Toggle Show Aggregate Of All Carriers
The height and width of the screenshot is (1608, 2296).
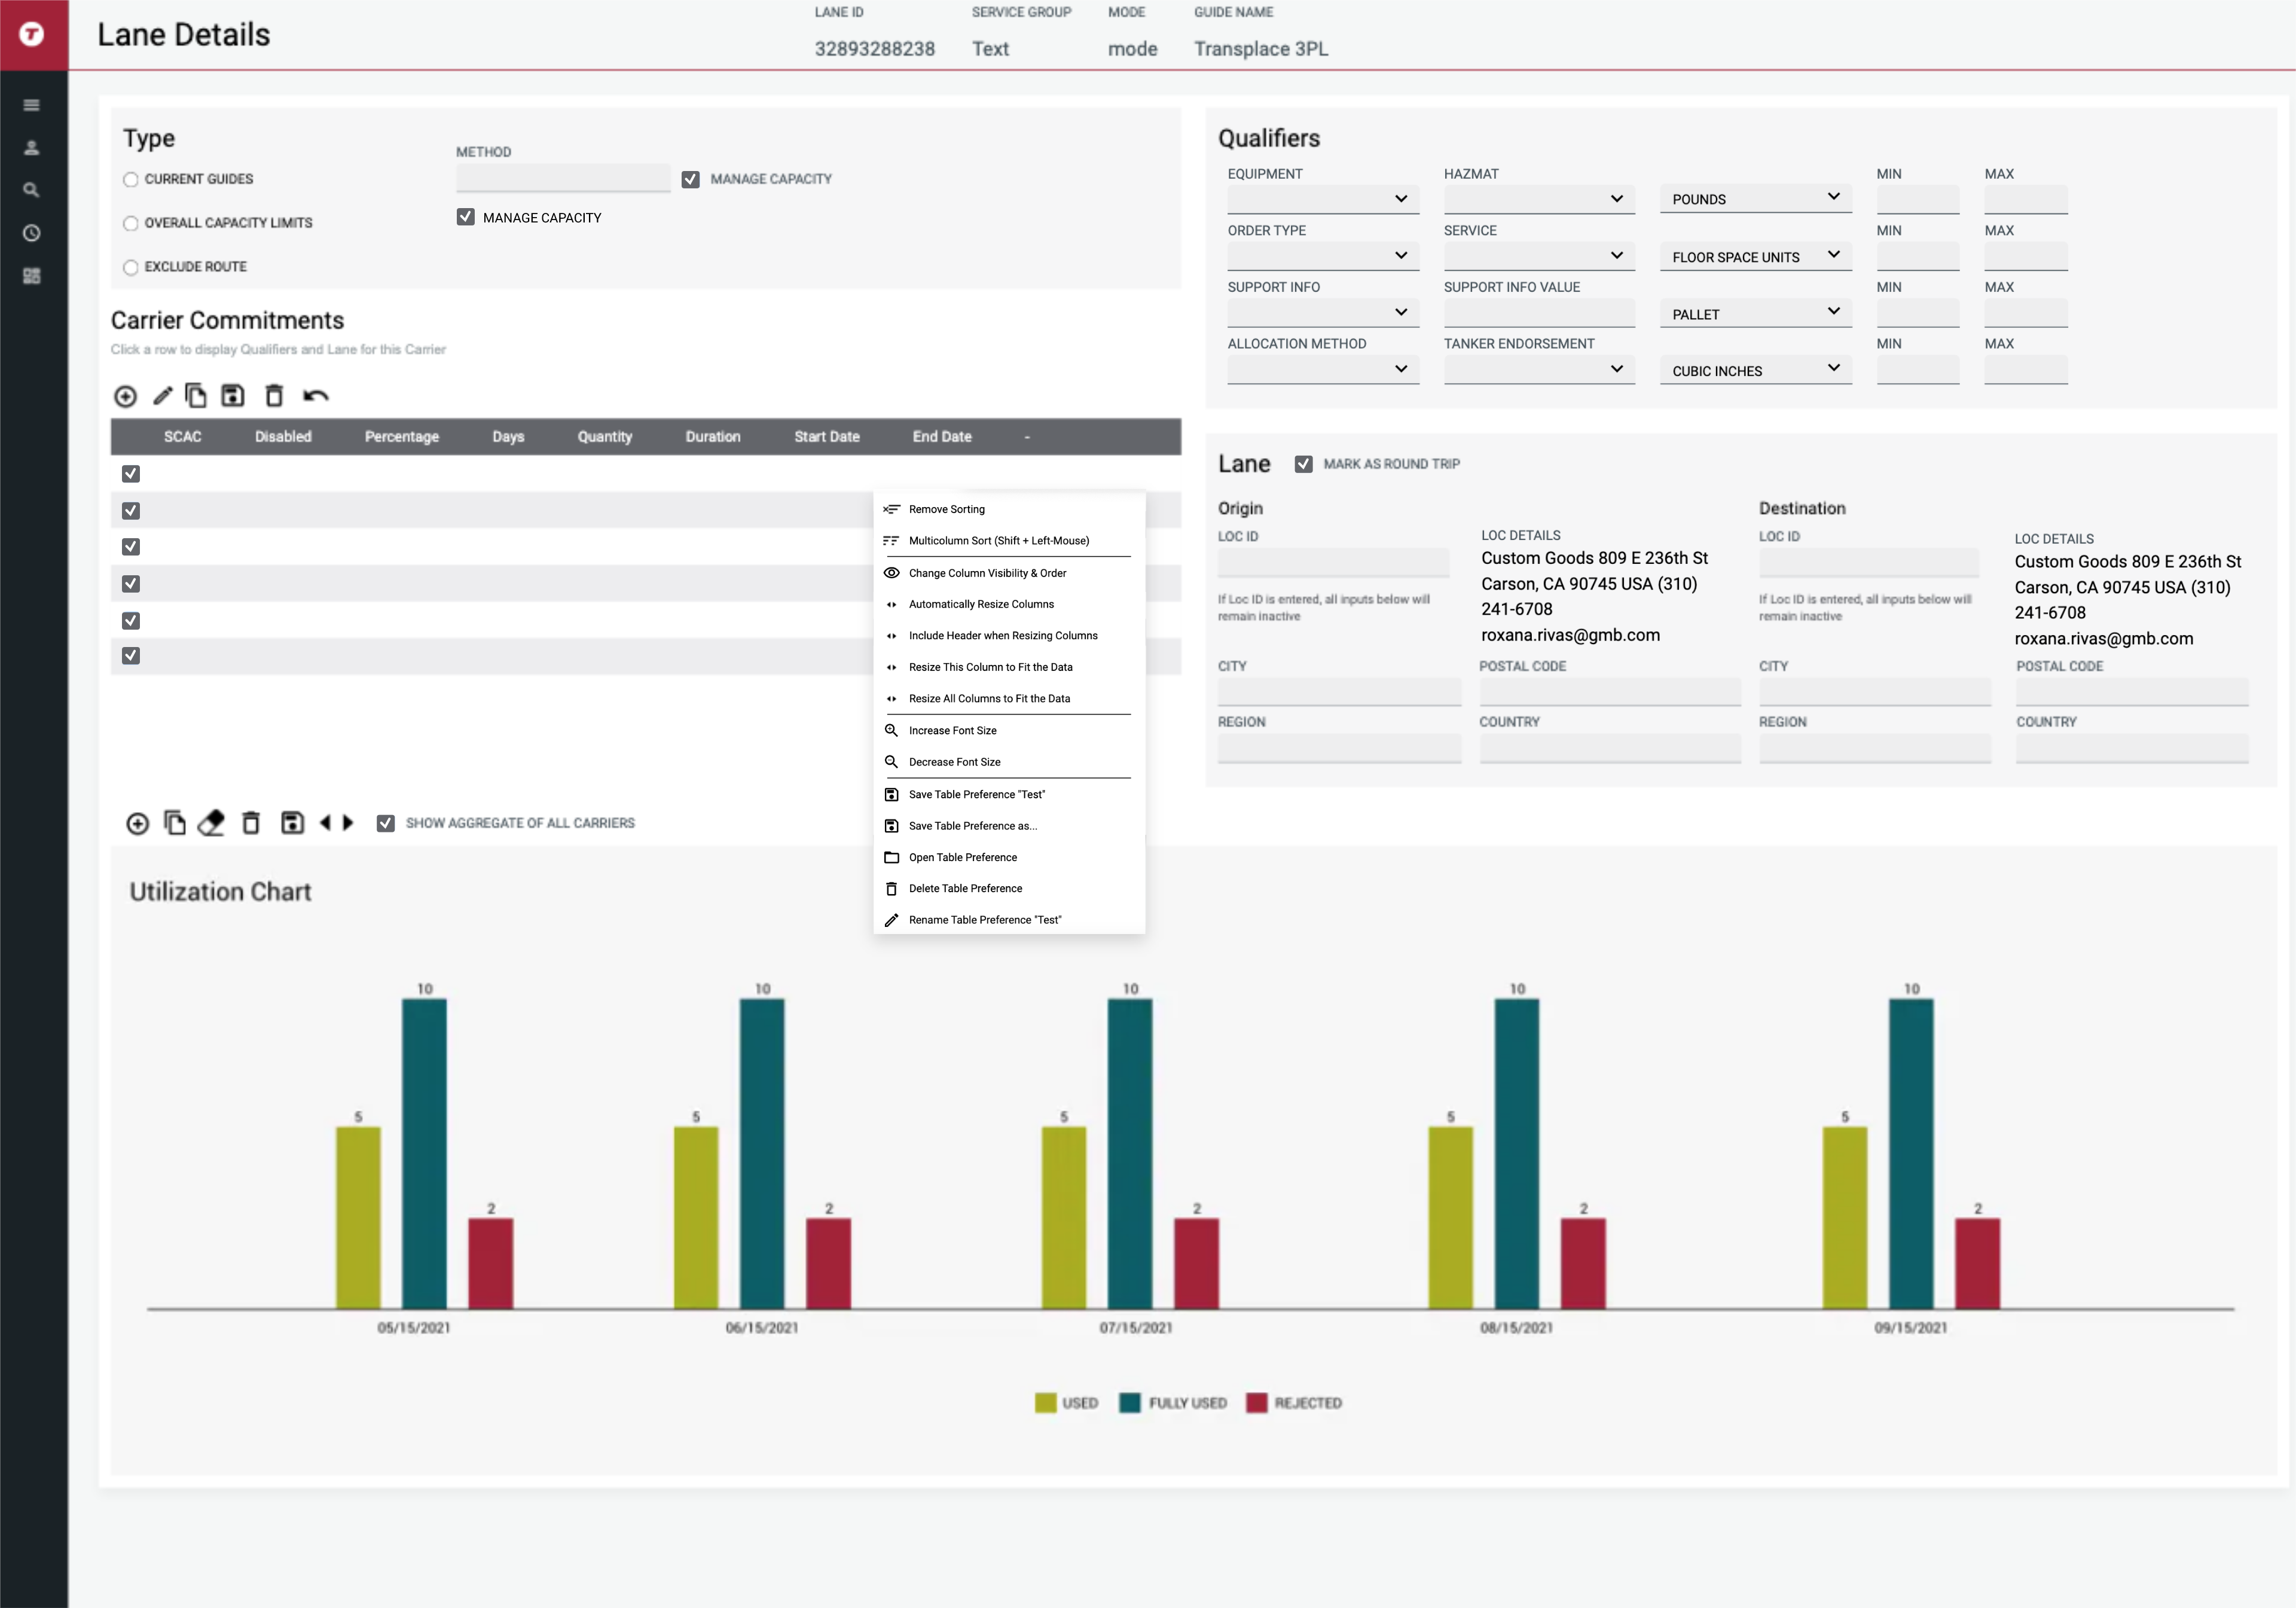(385, 823)
